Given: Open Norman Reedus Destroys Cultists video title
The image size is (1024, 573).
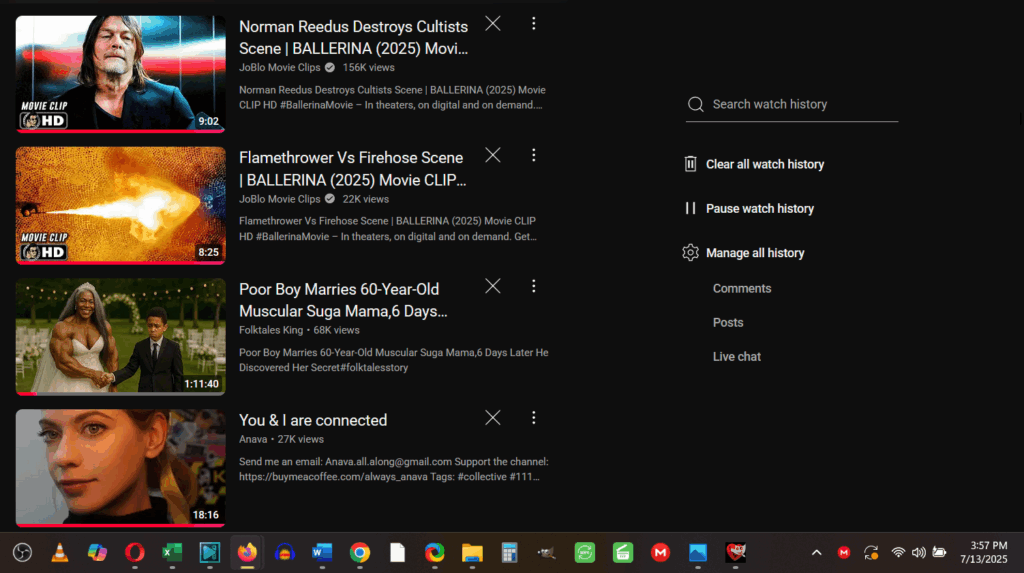Looking at the screenshot, I should (x=353, y=38).
